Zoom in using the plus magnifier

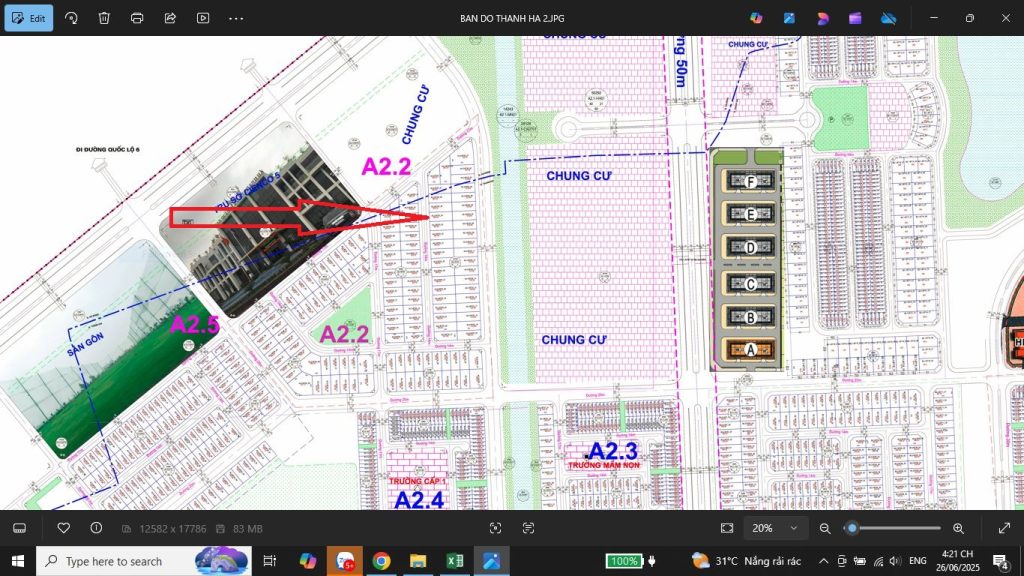pos(958,528)
